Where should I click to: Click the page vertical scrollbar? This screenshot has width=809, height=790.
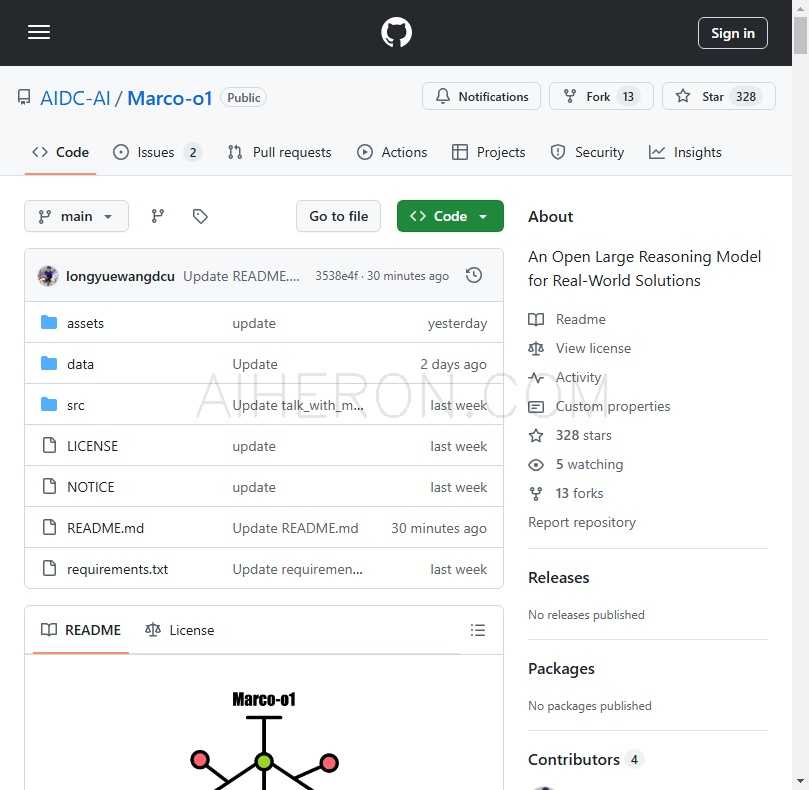tap(800, 400)
